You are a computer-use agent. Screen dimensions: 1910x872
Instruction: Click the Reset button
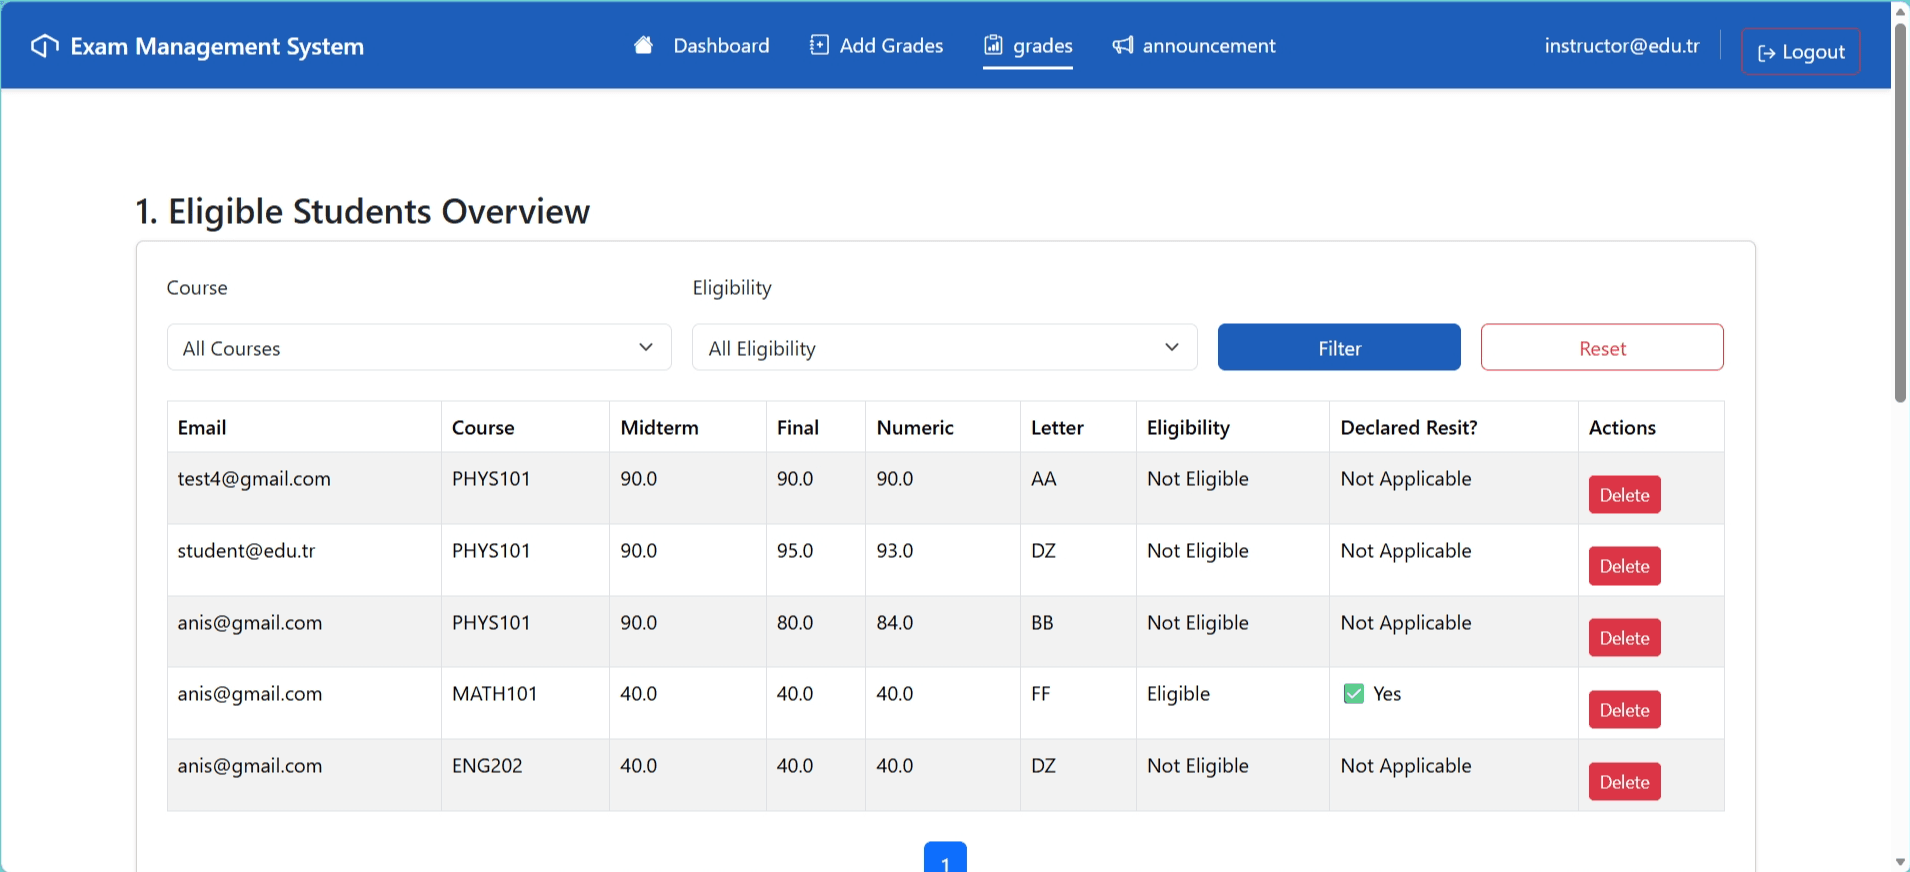pyautogui.click(x=1602, y=347)
